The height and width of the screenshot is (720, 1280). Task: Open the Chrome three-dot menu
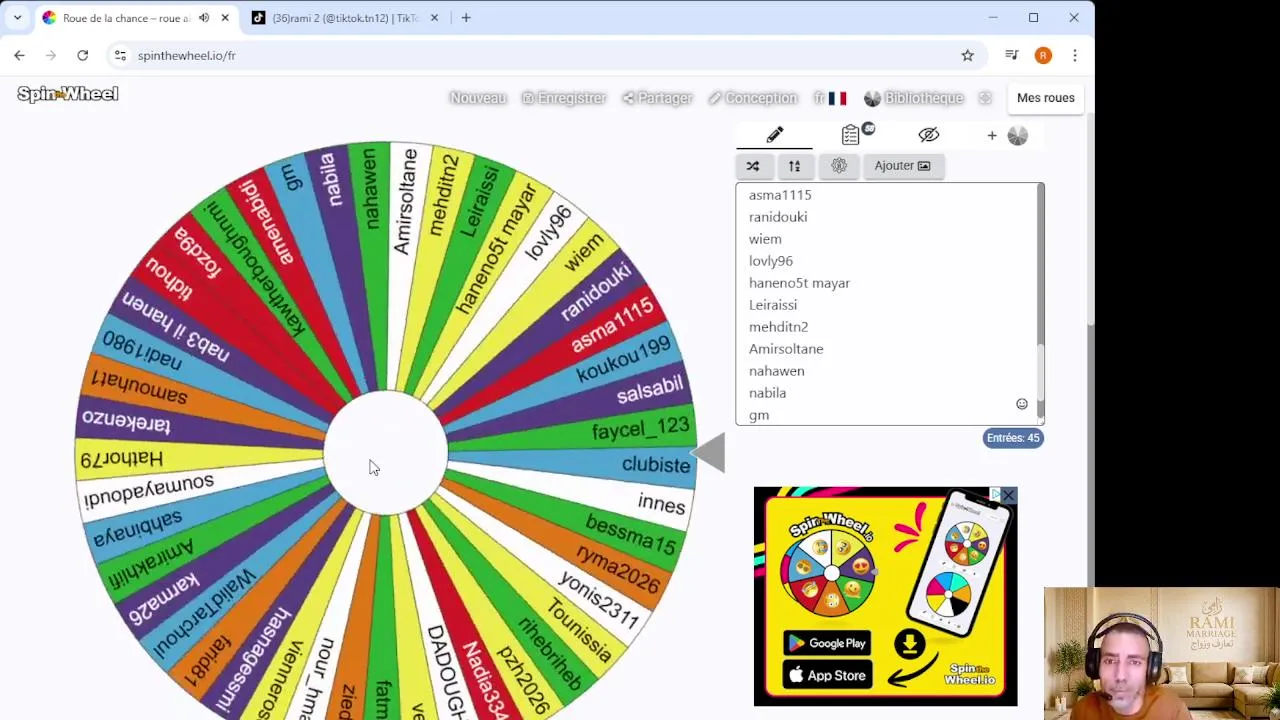click(1074, 56)
